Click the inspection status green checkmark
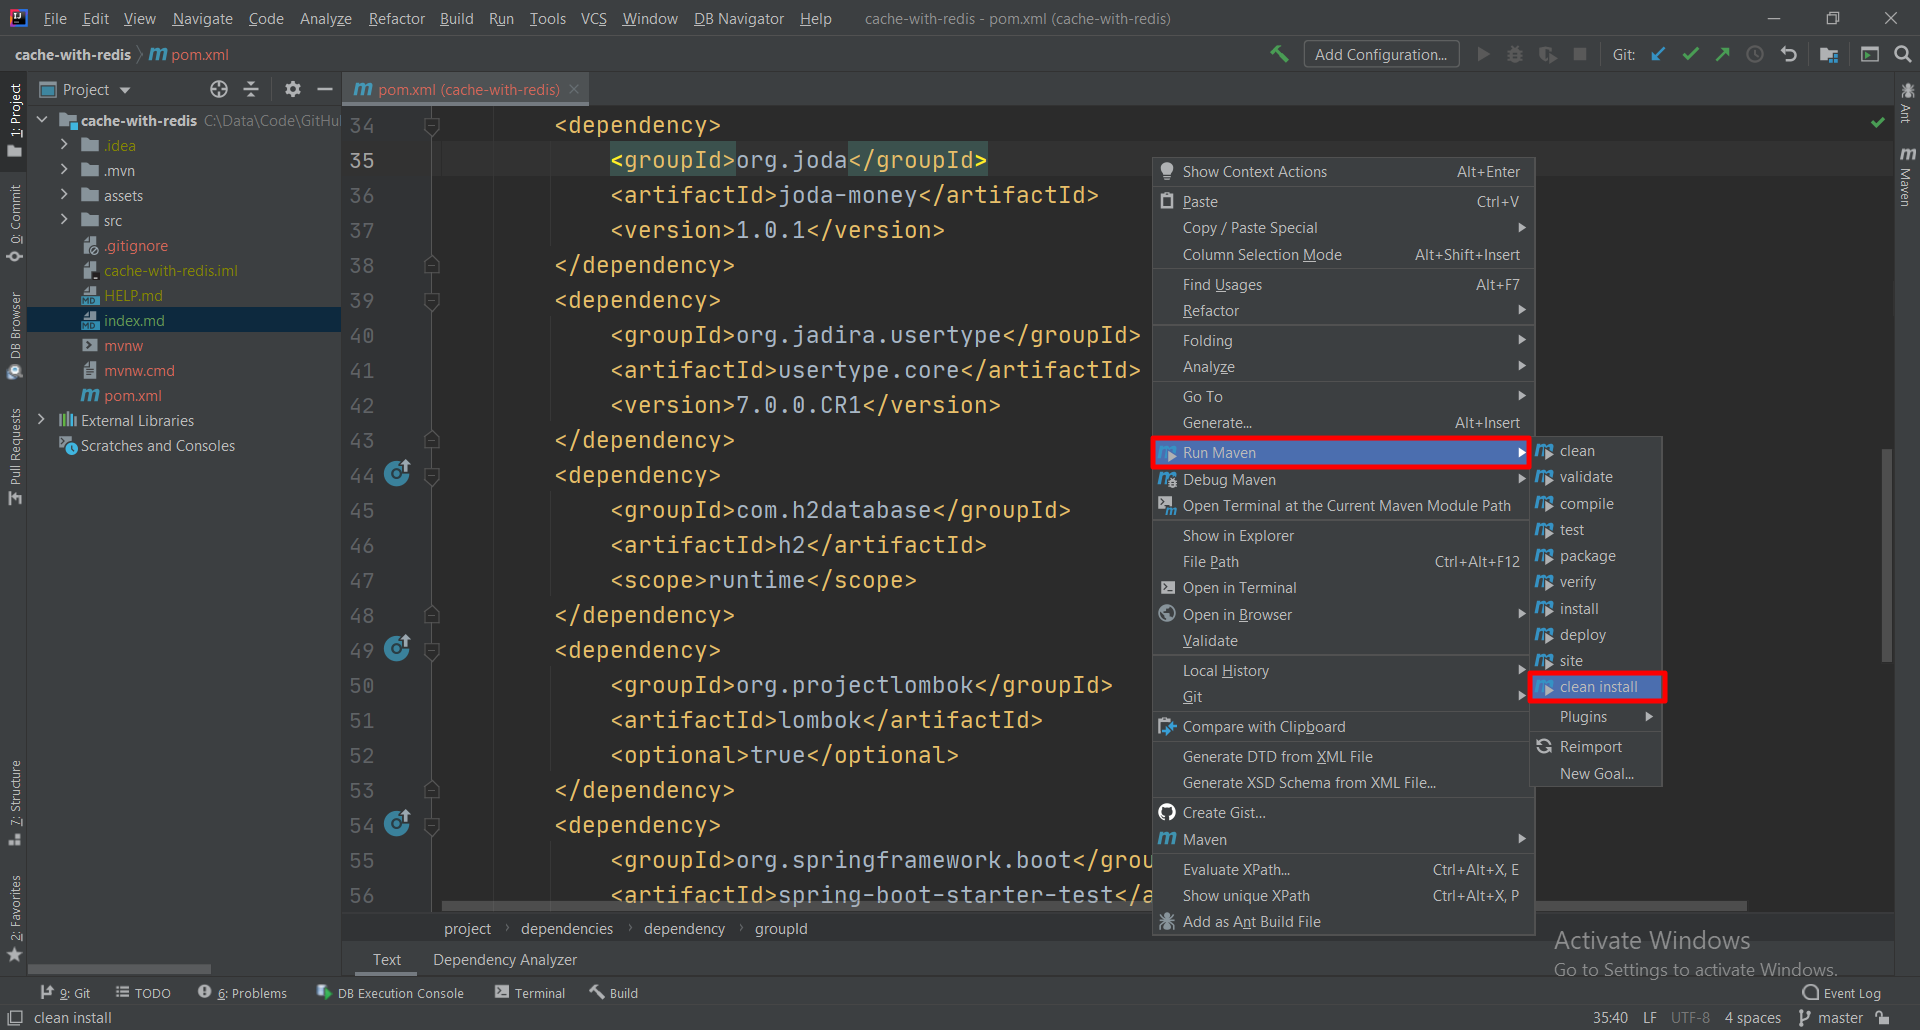The width and height of the screenshot is (1920, 1030). tap(1877, 122)
